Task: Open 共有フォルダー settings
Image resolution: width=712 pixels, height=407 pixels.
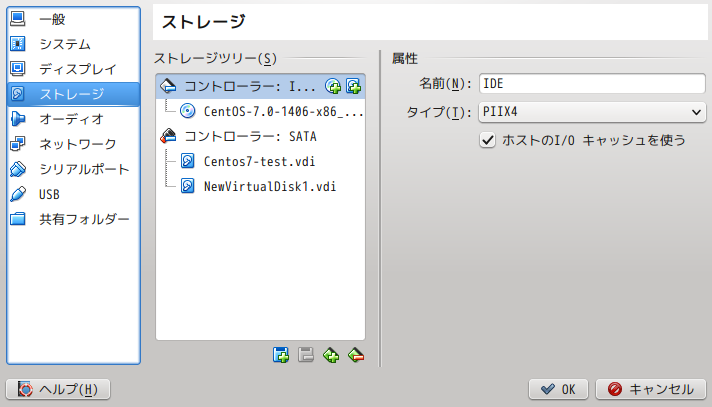Action: click(73, 219)
